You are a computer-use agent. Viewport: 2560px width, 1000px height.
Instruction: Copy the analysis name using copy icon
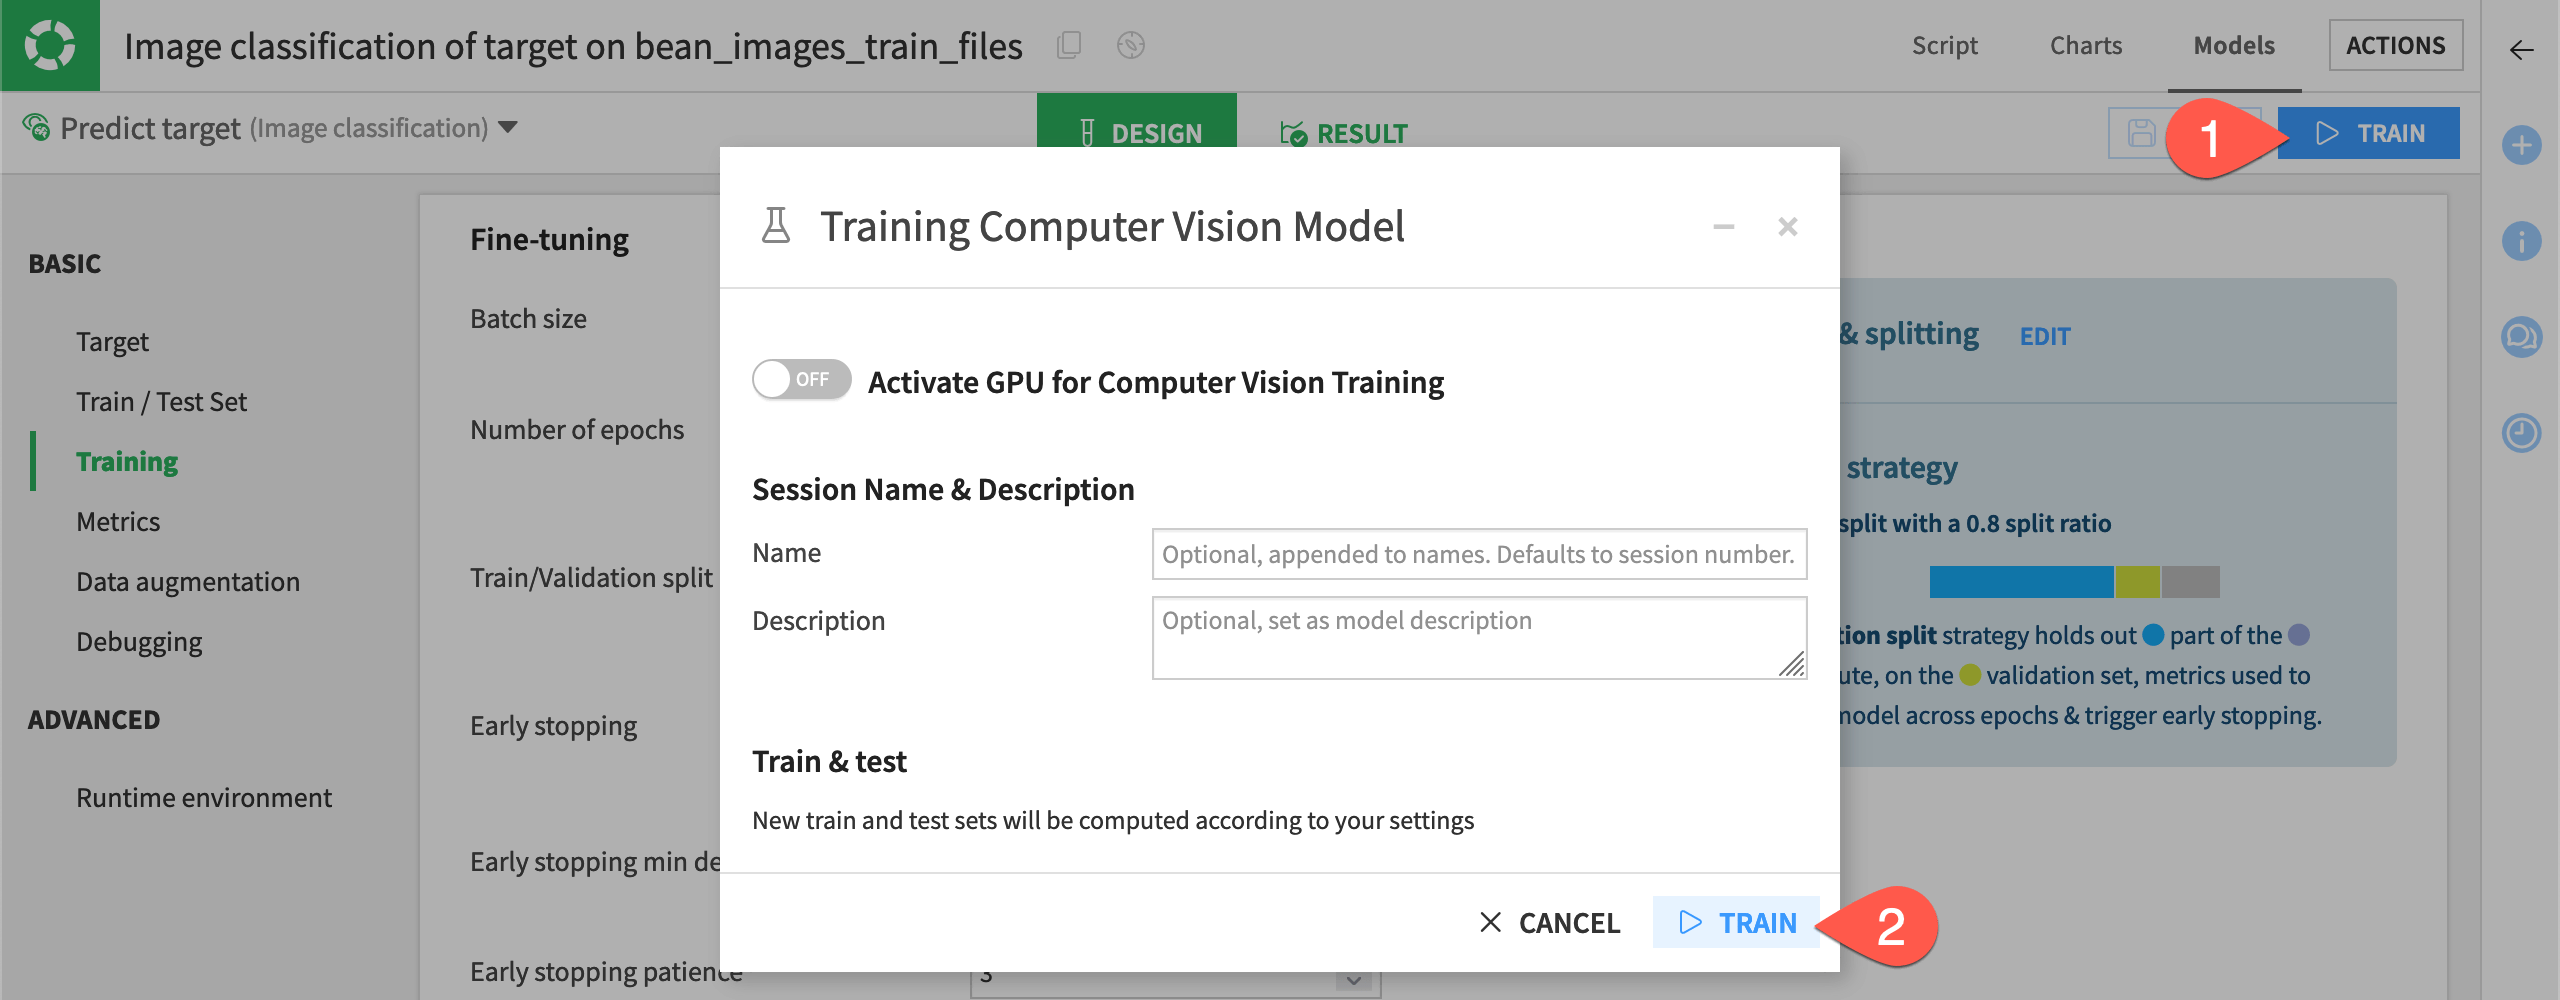[1069, 46]
